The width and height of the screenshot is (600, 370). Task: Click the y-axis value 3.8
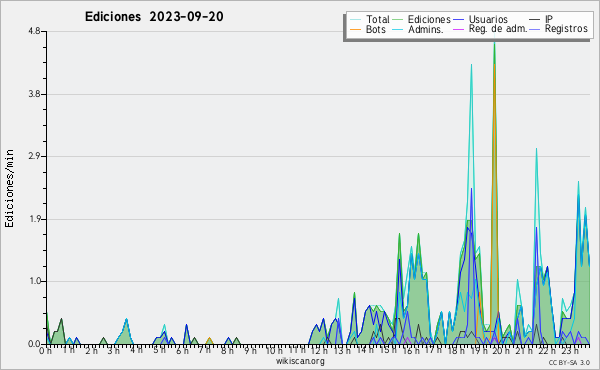[34, 94]
